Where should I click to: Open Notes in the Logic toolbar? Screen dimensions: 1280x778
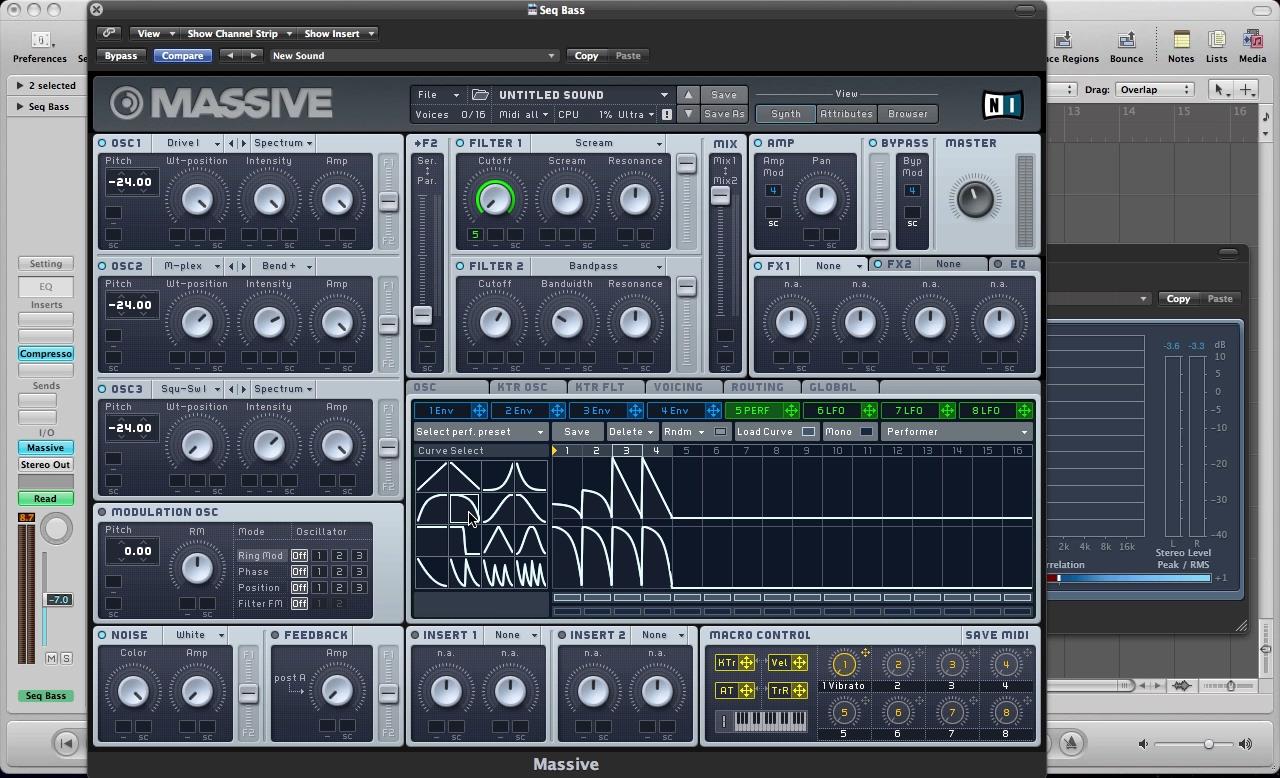click(x=1181, y=46)
